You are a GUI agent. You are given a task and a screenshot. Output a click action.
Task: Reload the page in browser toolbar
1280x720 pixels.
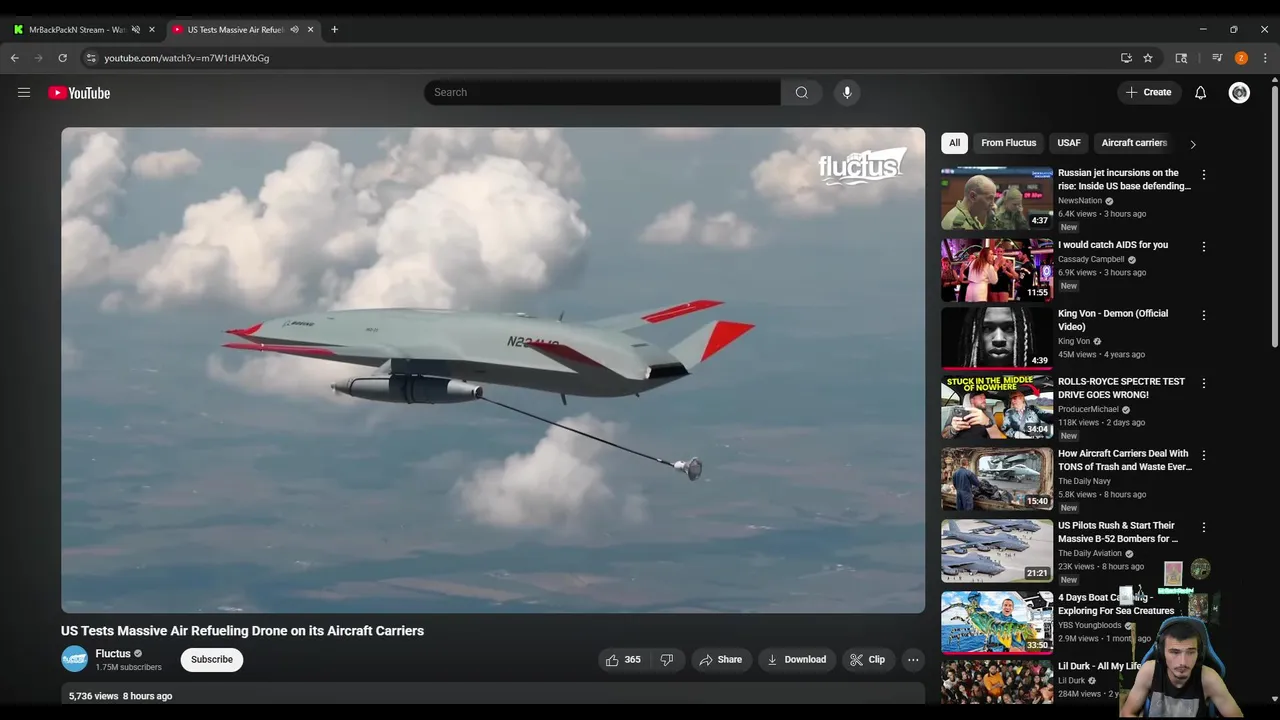62,58
